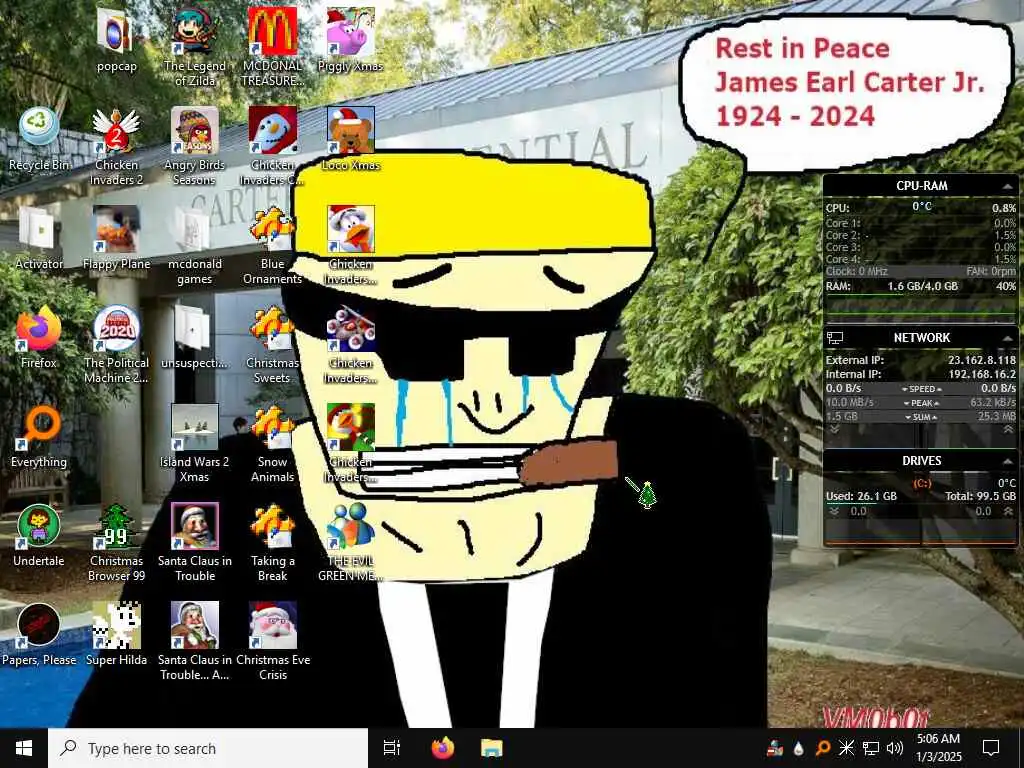Collapse the CPU-RAM widget arrow
Image resolution: width=1024 pixels, height=768 pixels.
click(1006, 186)
